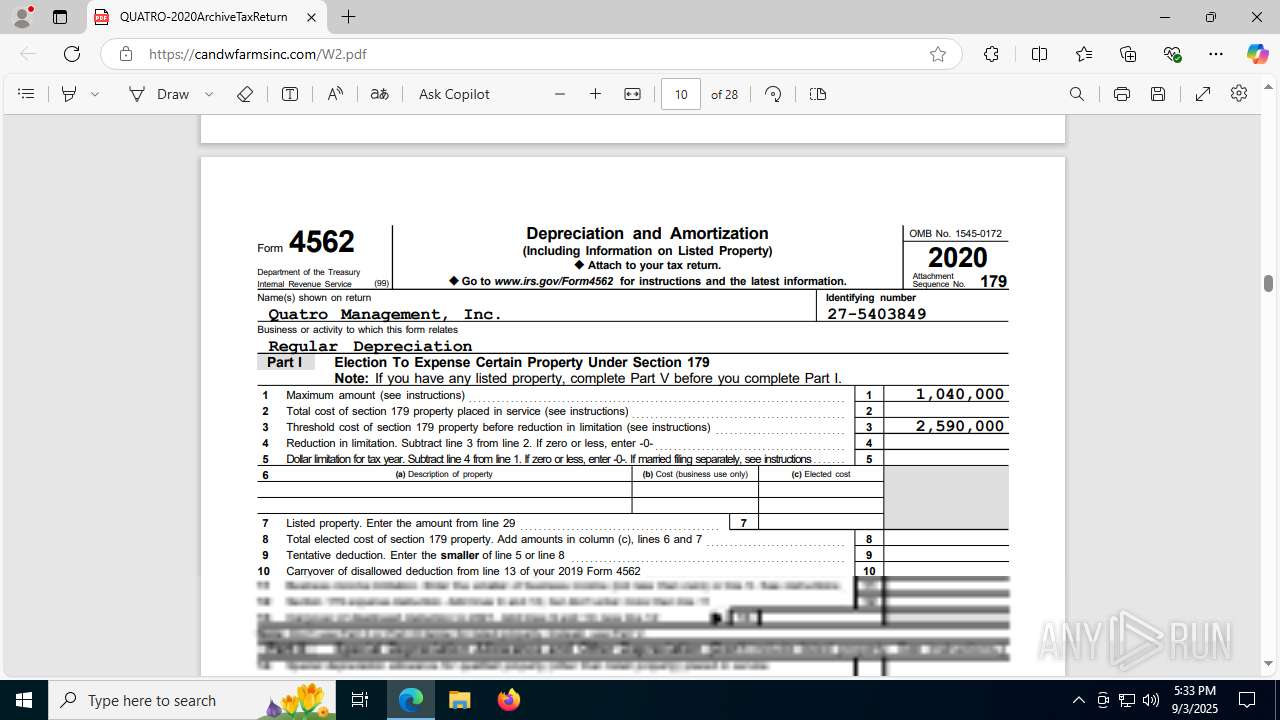This screenshot has width=1280, height=720.
Task: Open the notification center
Action: click(1247, 700)
